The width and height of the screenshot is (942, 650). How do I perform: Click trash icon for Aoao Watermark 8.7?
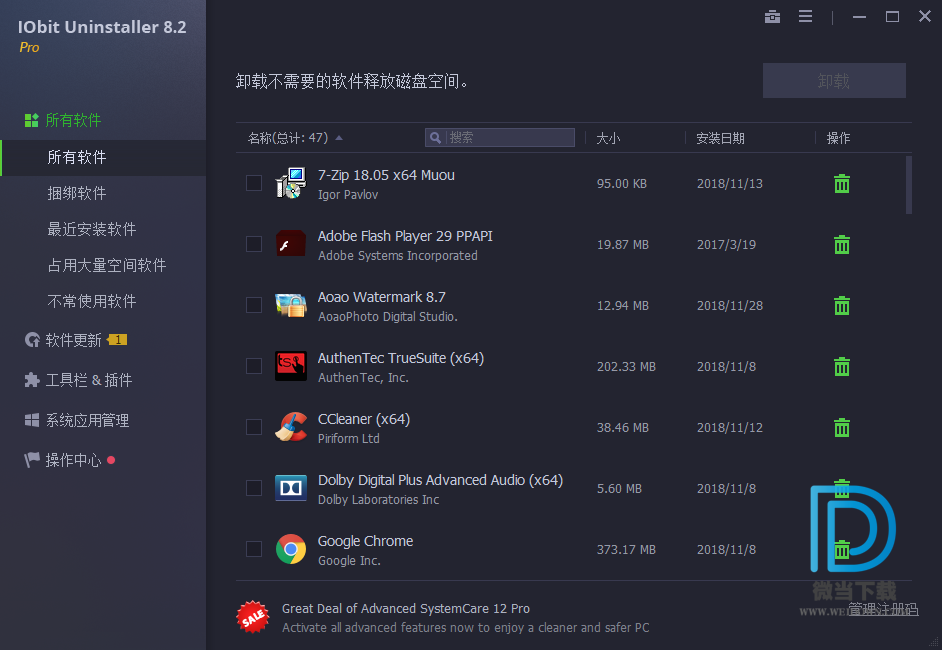[x=842, y=306]
